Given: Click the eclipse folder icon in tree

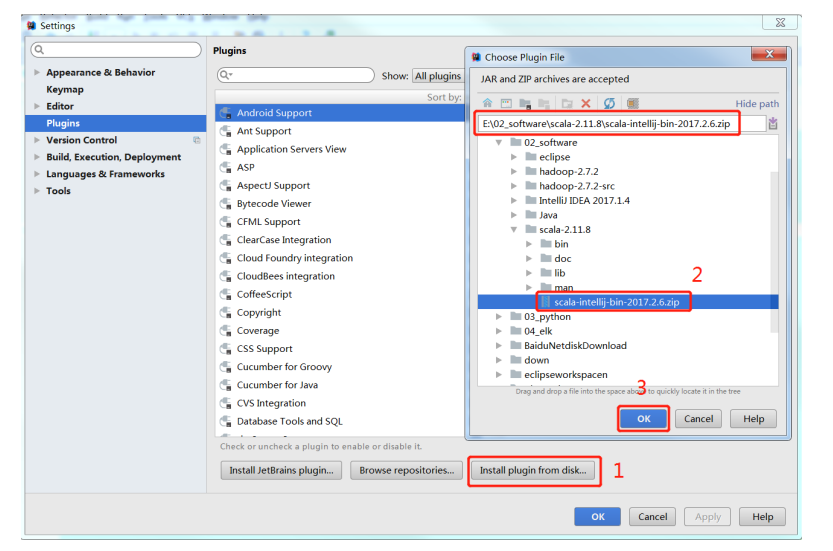Looking at the screenshot, I should point(530,157).
